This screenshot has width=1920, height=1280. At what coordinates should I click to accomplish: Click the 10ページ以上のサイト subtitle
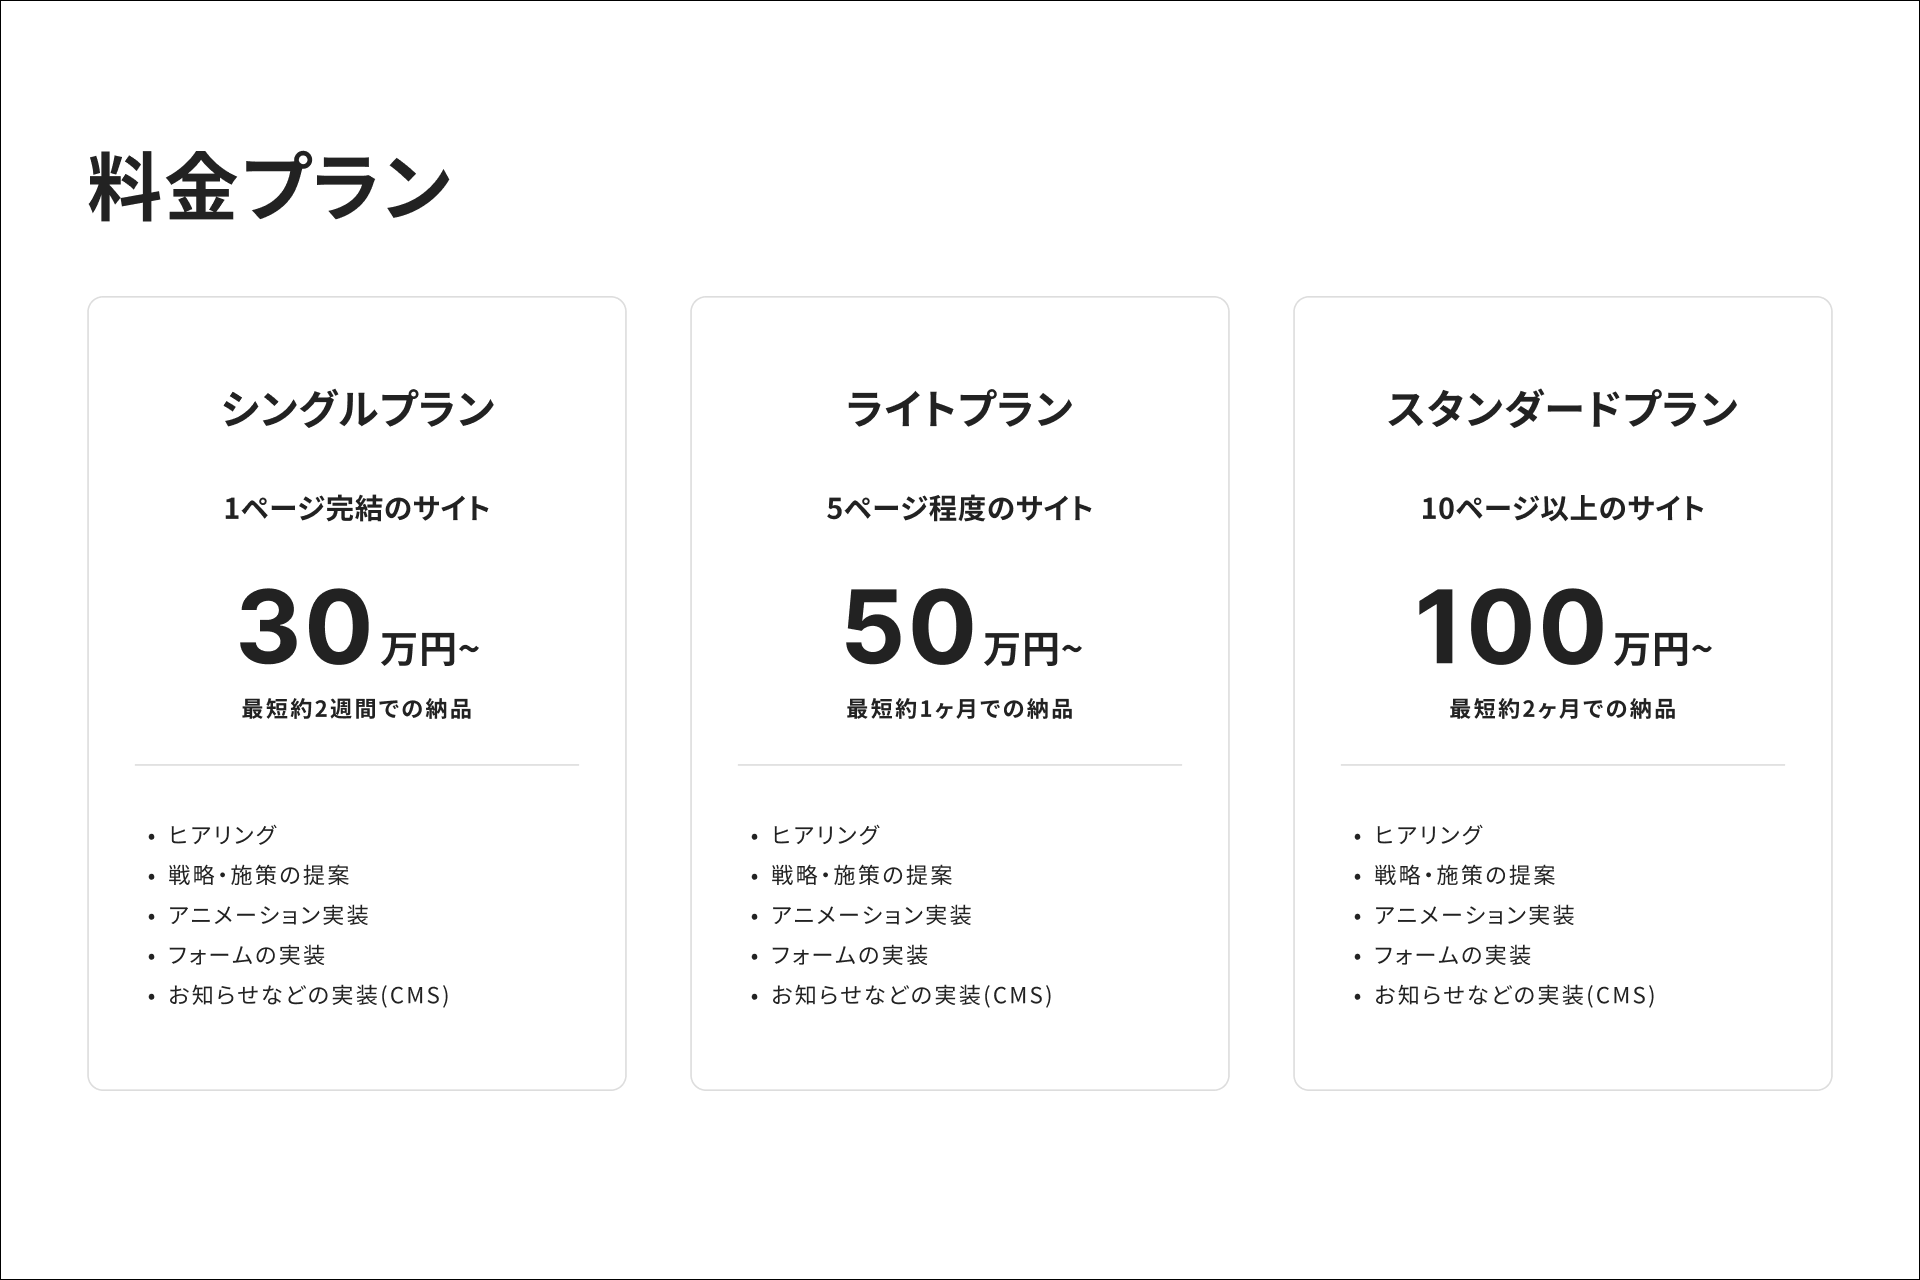[1562, 509]
